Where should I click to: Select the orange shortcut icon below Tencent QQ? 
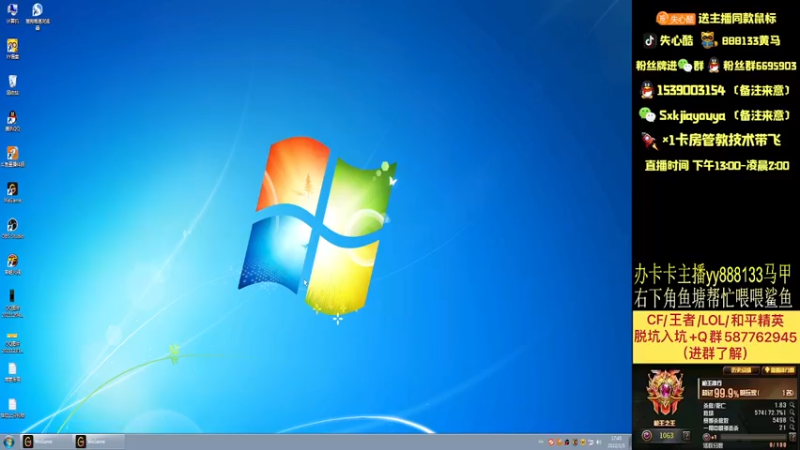click(x=12, y=157)
